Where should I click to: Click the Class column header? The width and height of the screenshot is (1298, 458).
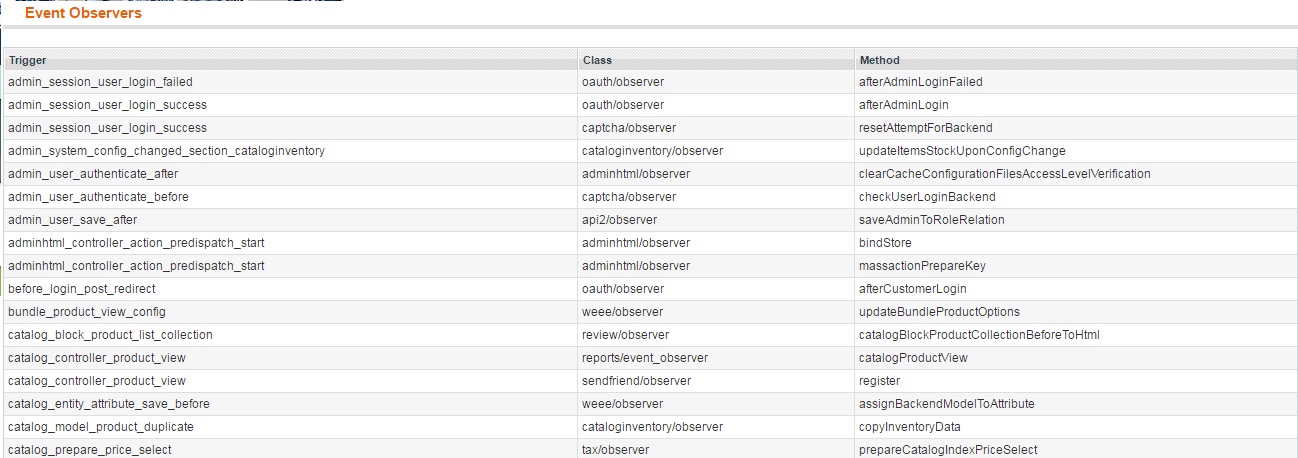click(597, 60)
